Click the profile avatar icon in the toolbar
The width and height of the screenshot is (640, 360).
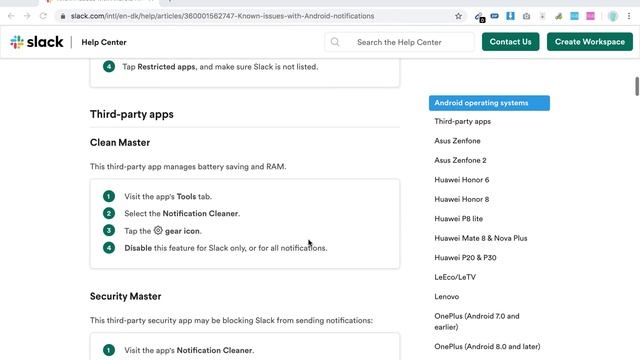(x=613, y=16)
